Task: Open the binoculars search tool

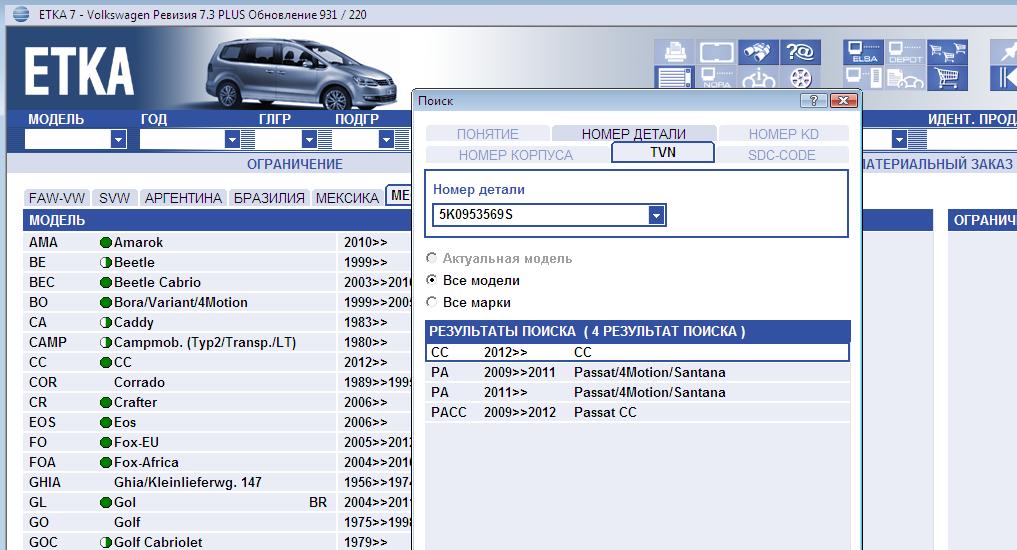Action: point(759,52)
